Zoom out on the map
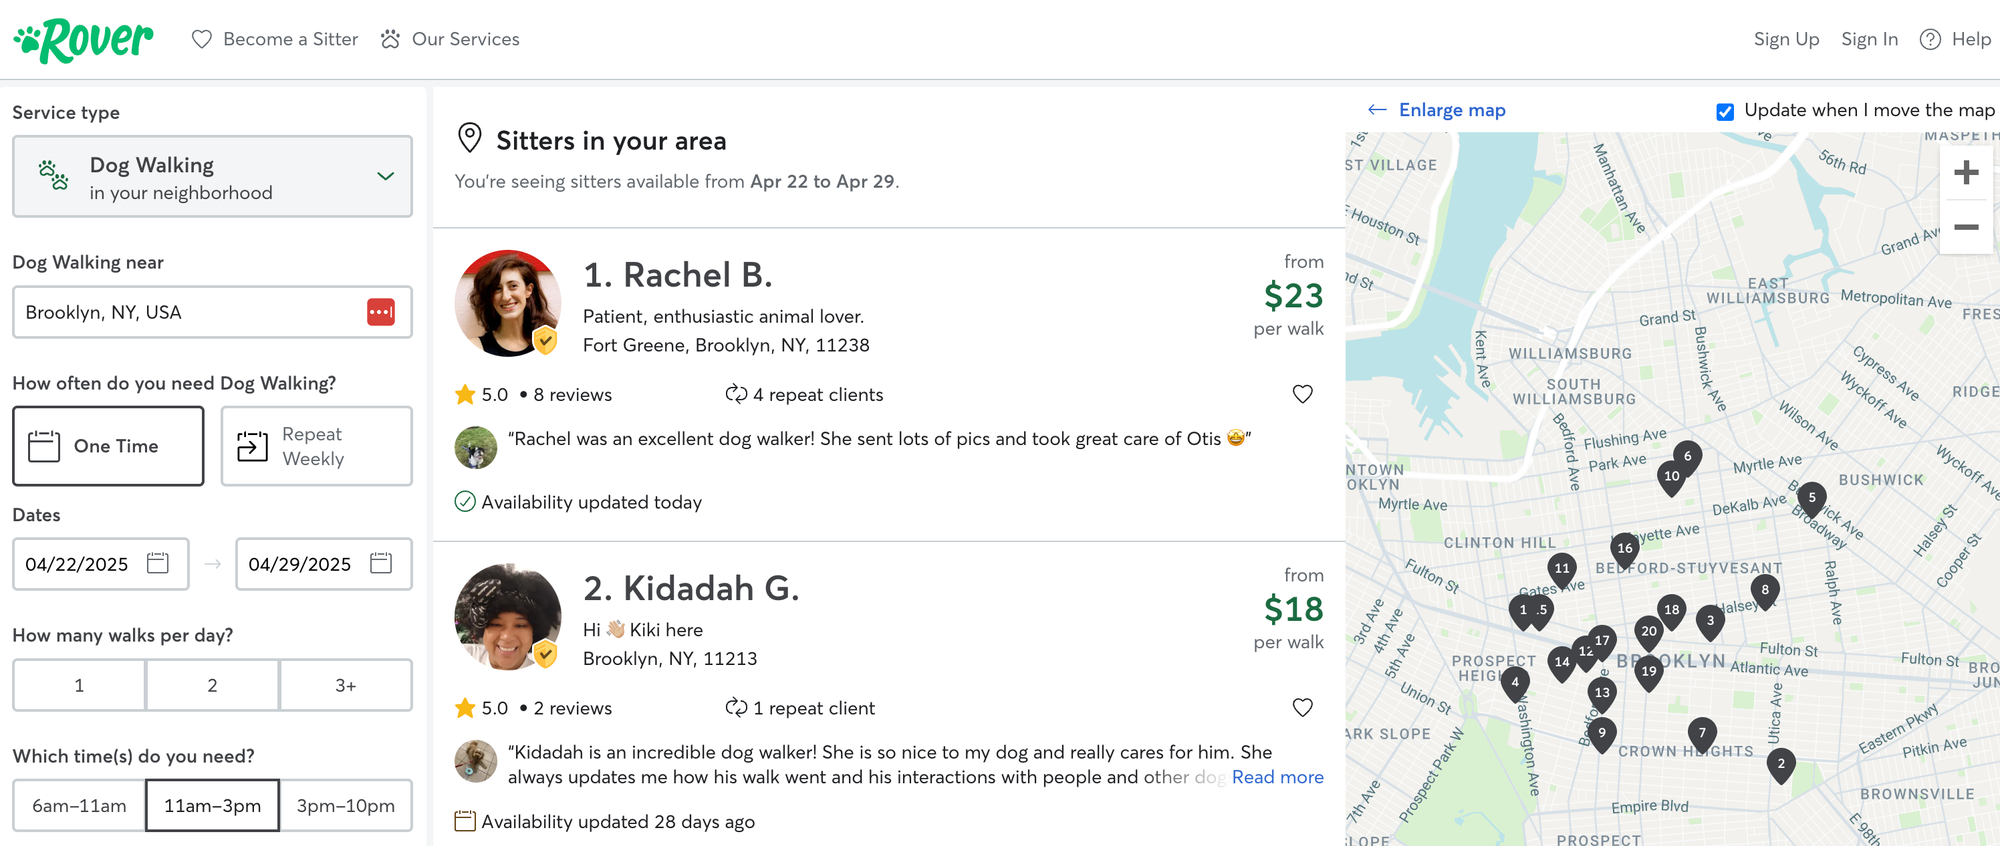 pyautogui.click(x=1966, y=227)
